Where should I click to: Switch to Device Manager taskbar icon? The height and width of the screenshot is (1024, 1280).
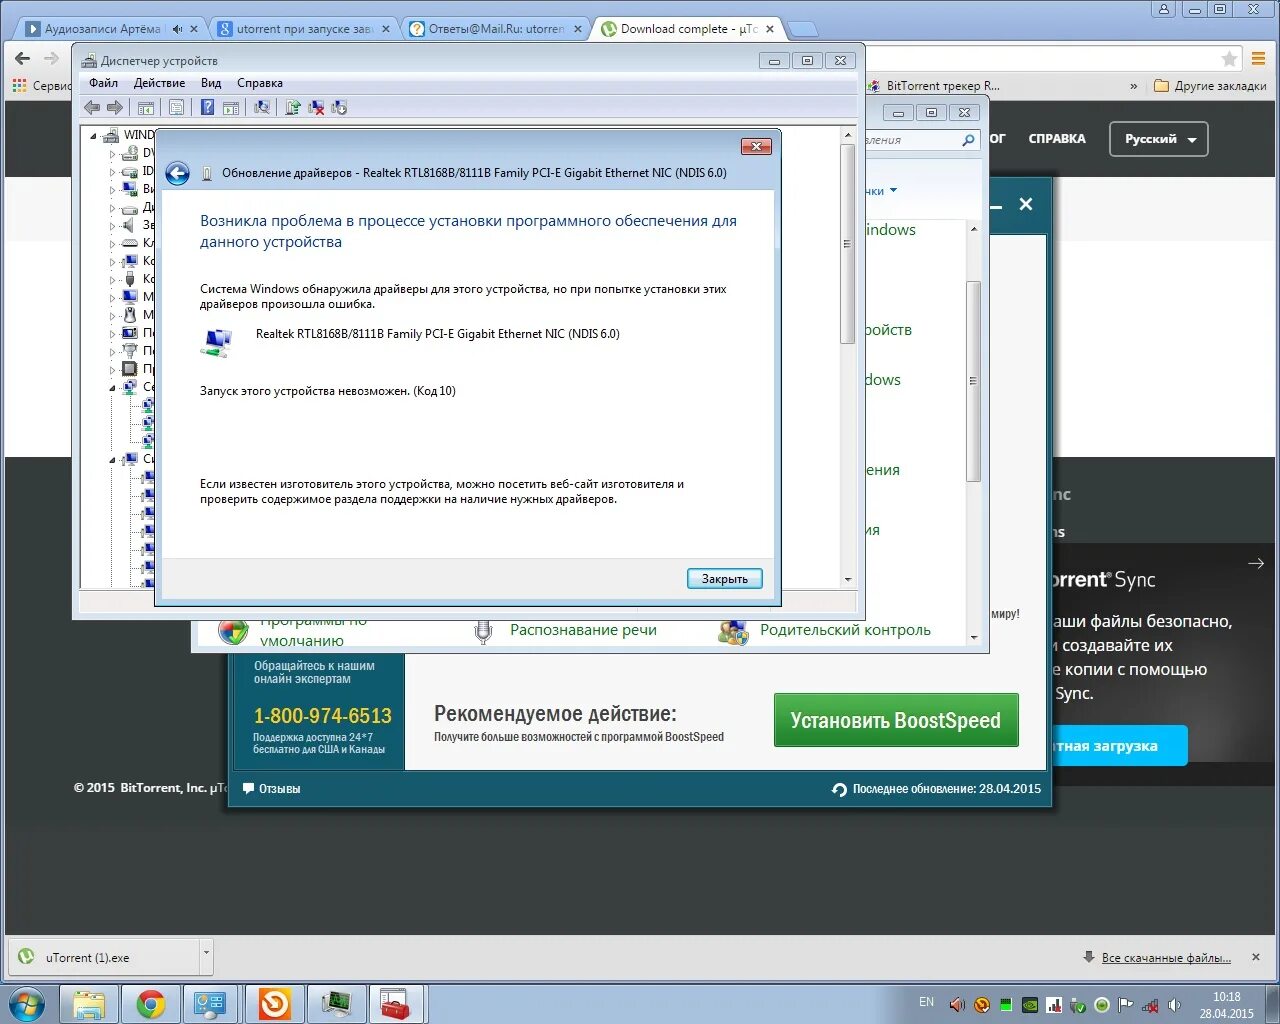click(x=336, y=1004)
